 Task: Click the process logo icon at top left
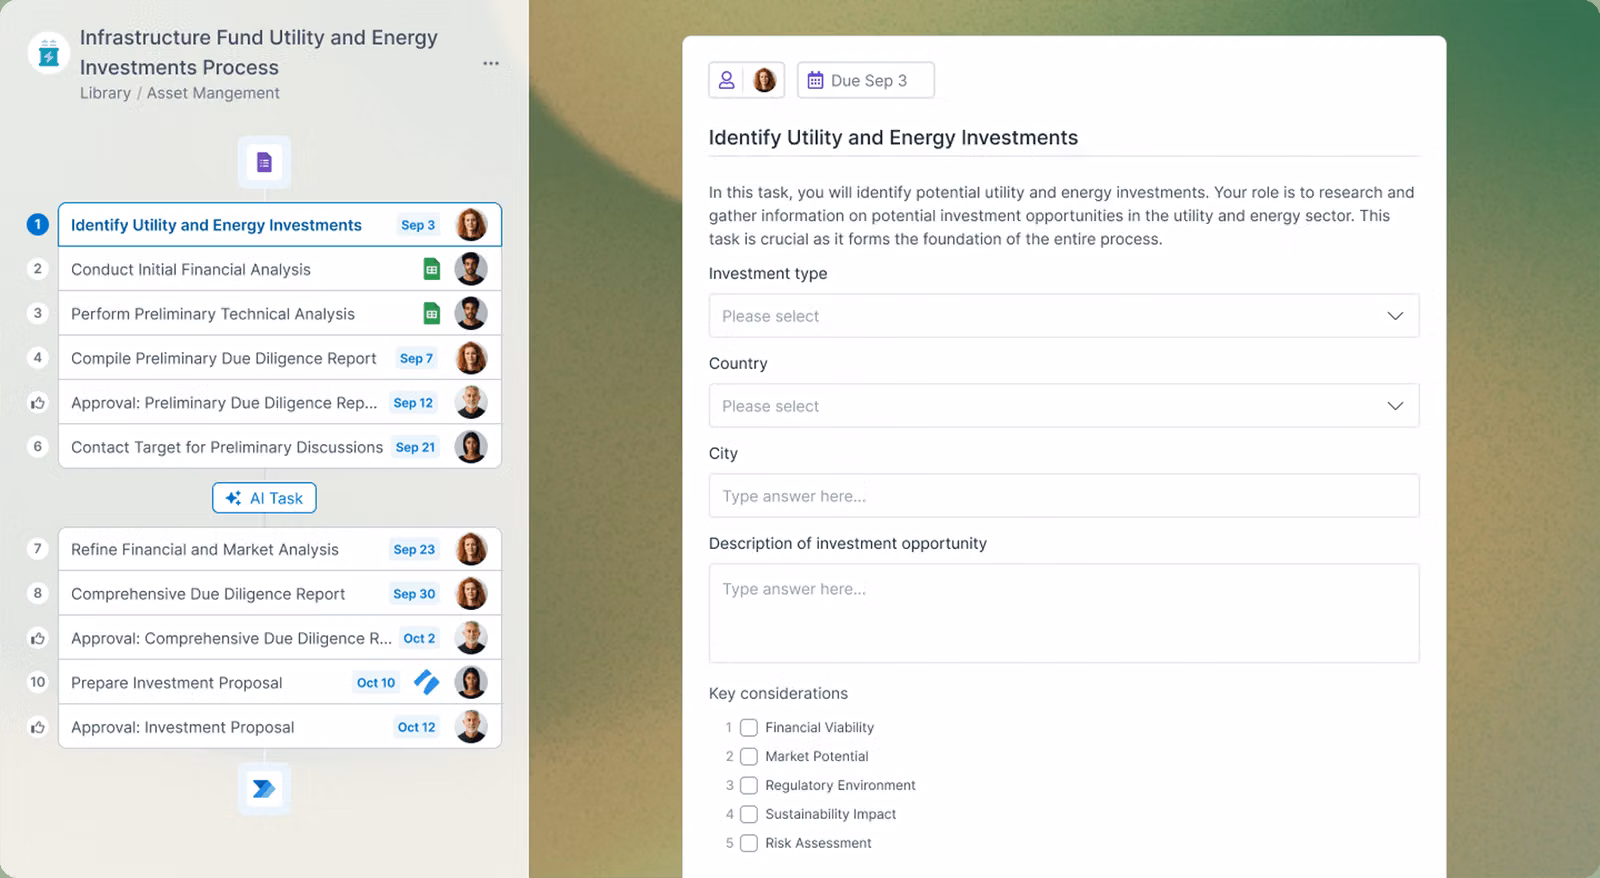49,54
